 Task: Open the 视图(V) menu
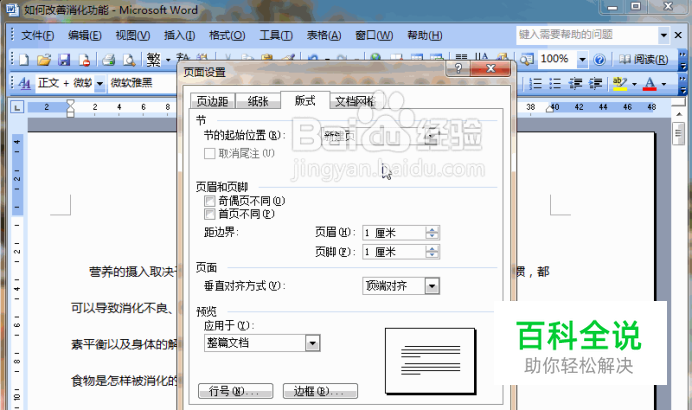tap(133, 35)
